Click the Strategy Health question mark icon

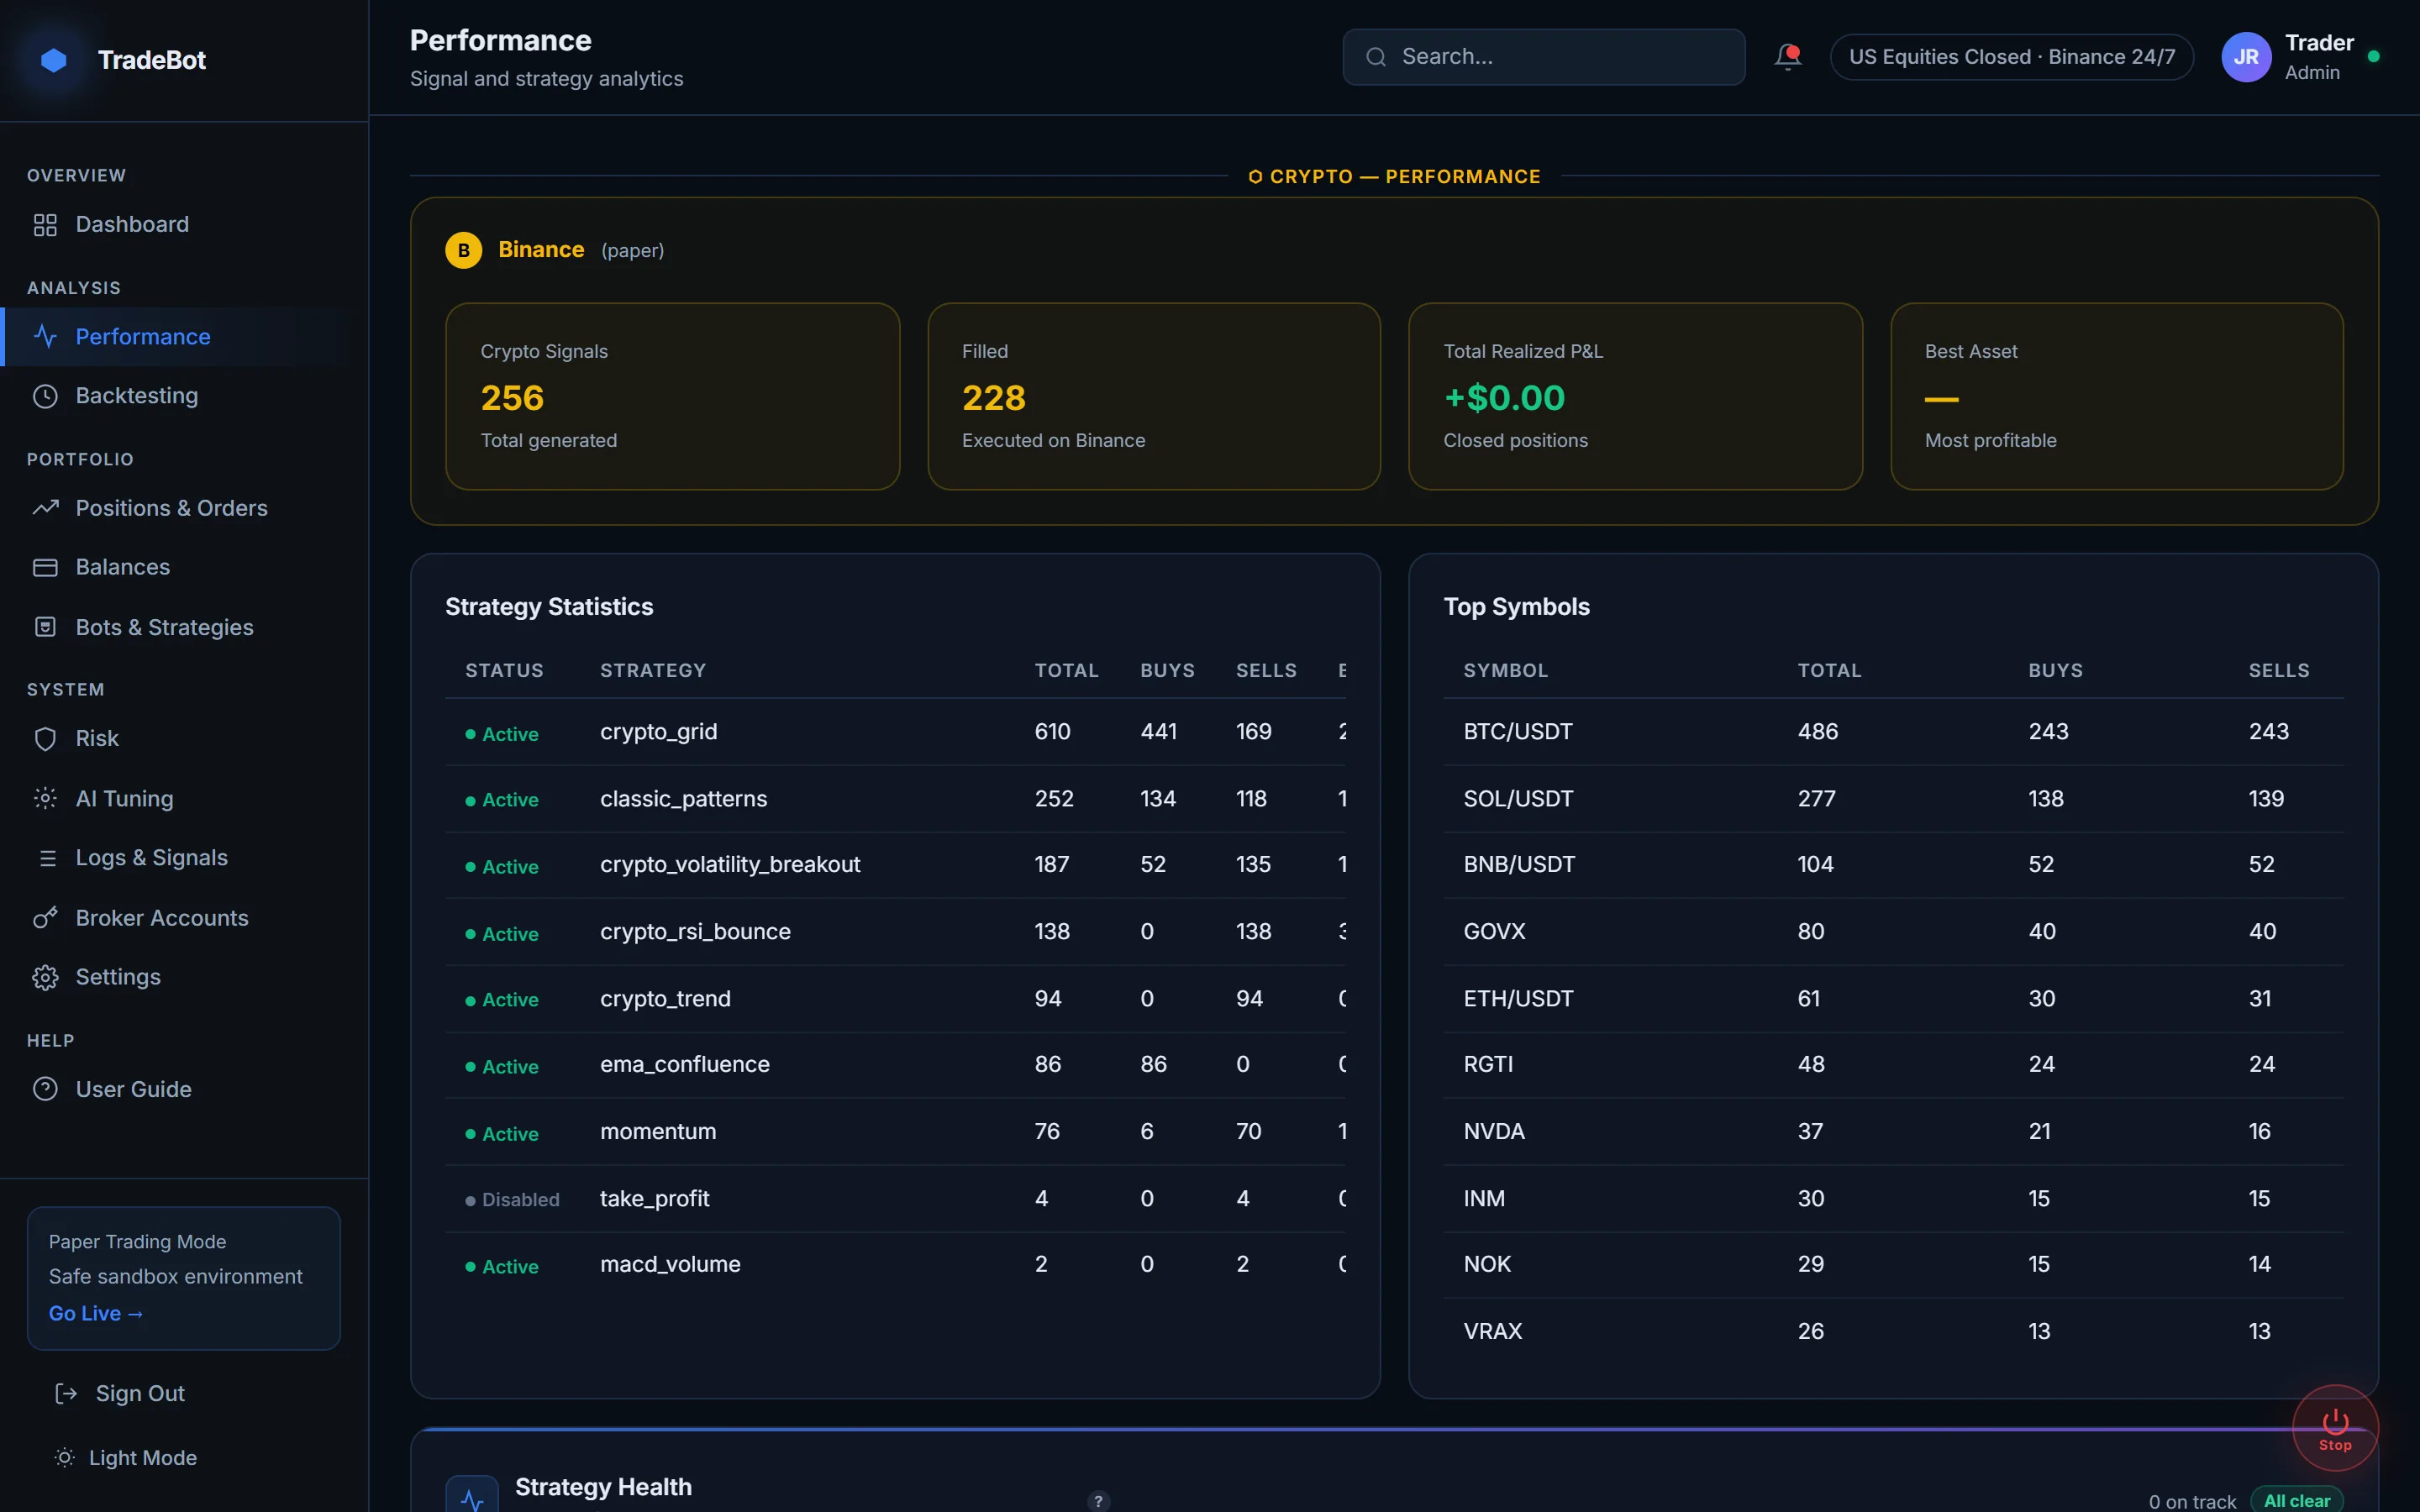pyautogui.click(x=1098, y=1501)
